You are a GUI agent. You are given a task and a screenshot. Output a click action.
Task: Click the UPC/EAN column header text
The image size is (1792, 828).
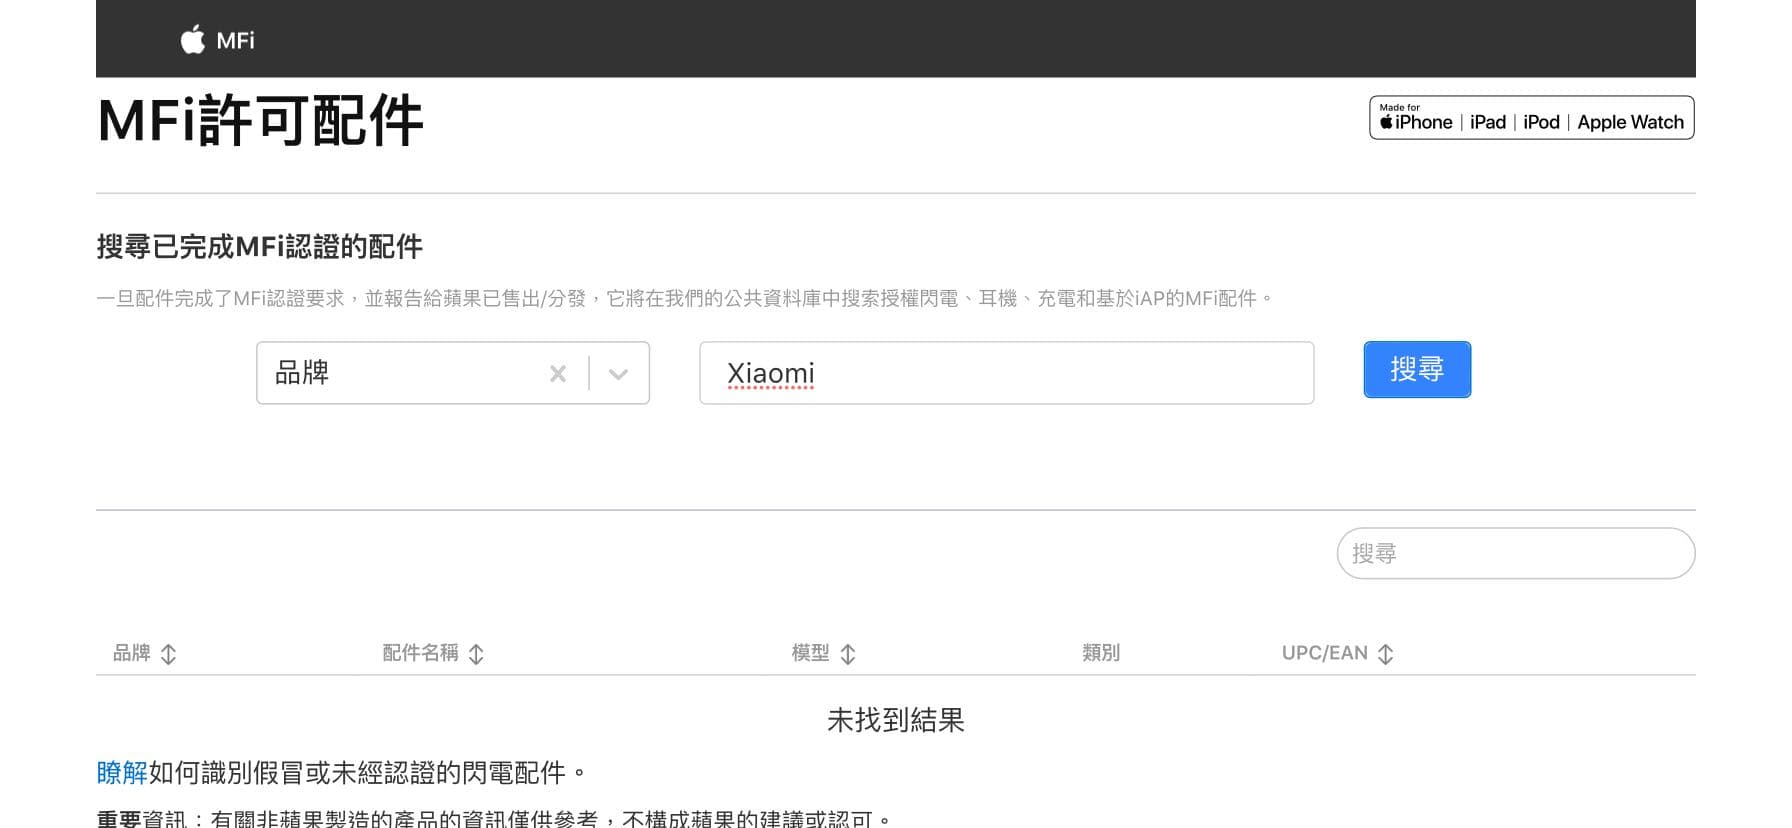click(x=1324, y=653)
